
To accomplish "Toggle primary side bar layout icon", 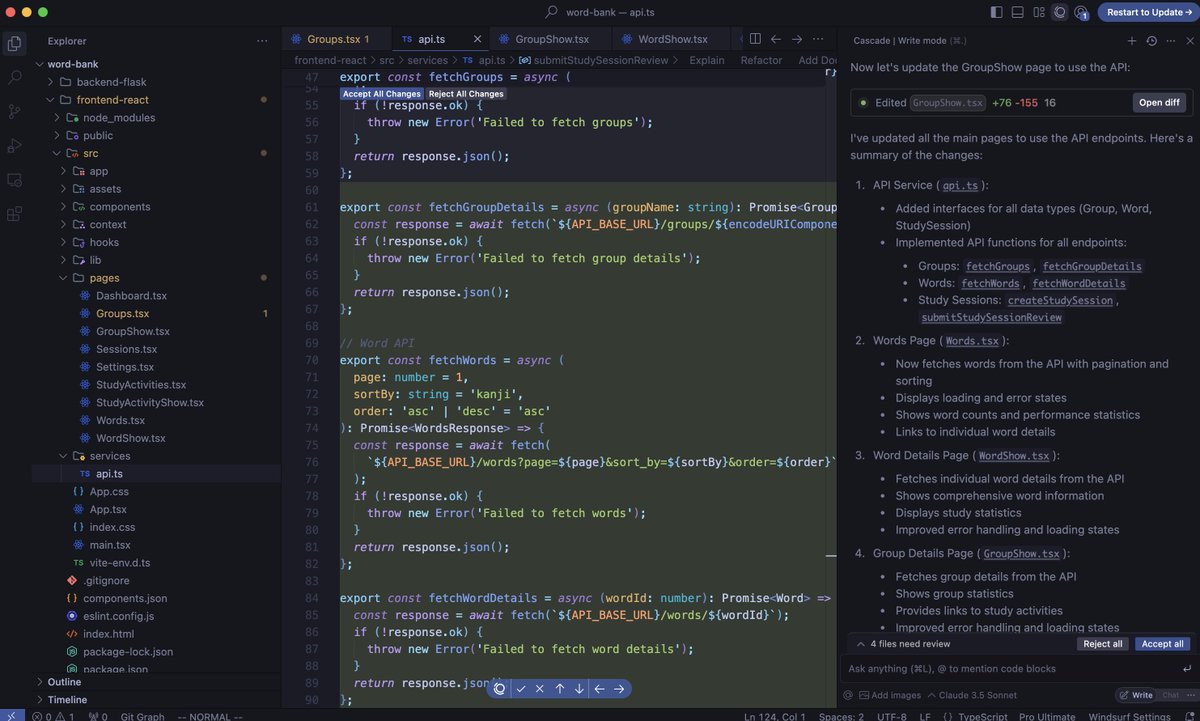I will coord(996,12).
